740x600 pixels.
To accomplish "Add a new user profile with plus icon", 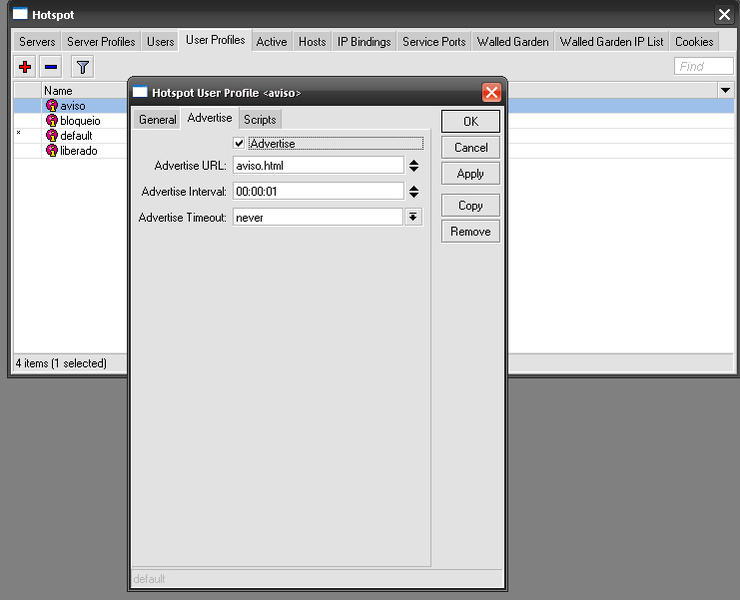I will point(25,67).
